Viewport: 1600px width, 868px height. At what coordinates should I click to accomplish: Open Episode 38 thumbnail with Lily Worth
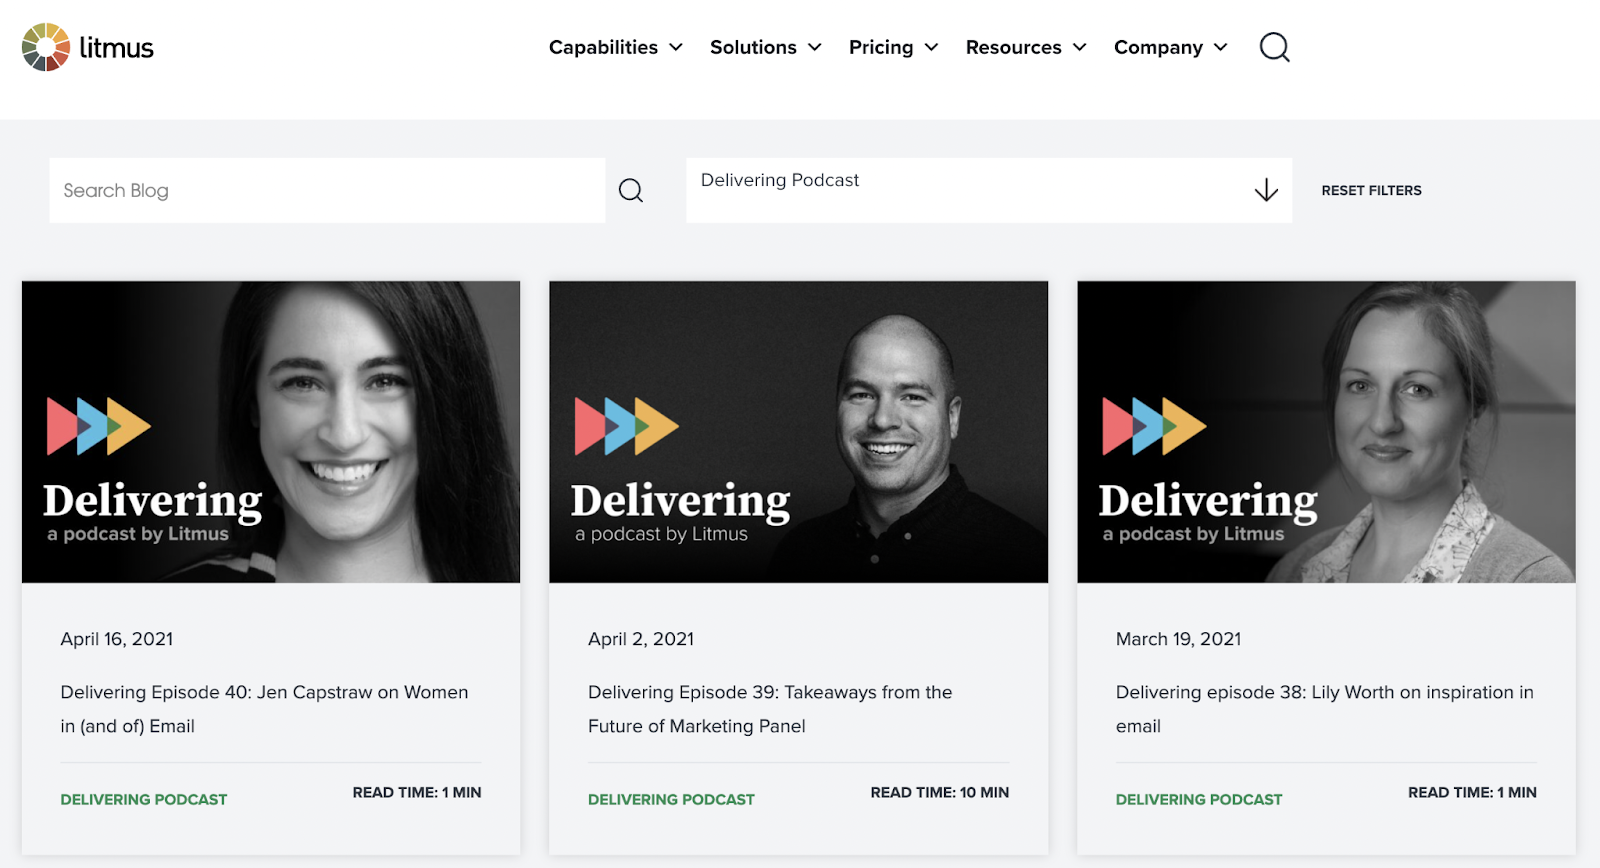[x=1326, y=432]
